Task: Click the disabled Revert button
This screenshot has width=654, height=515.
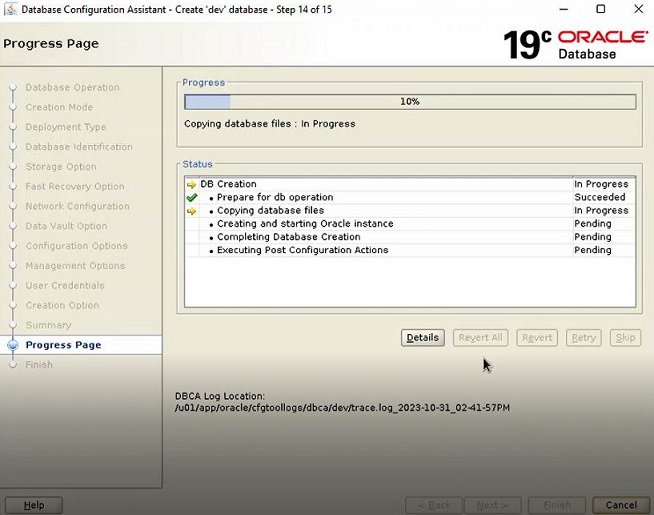Action: [537, 337]
